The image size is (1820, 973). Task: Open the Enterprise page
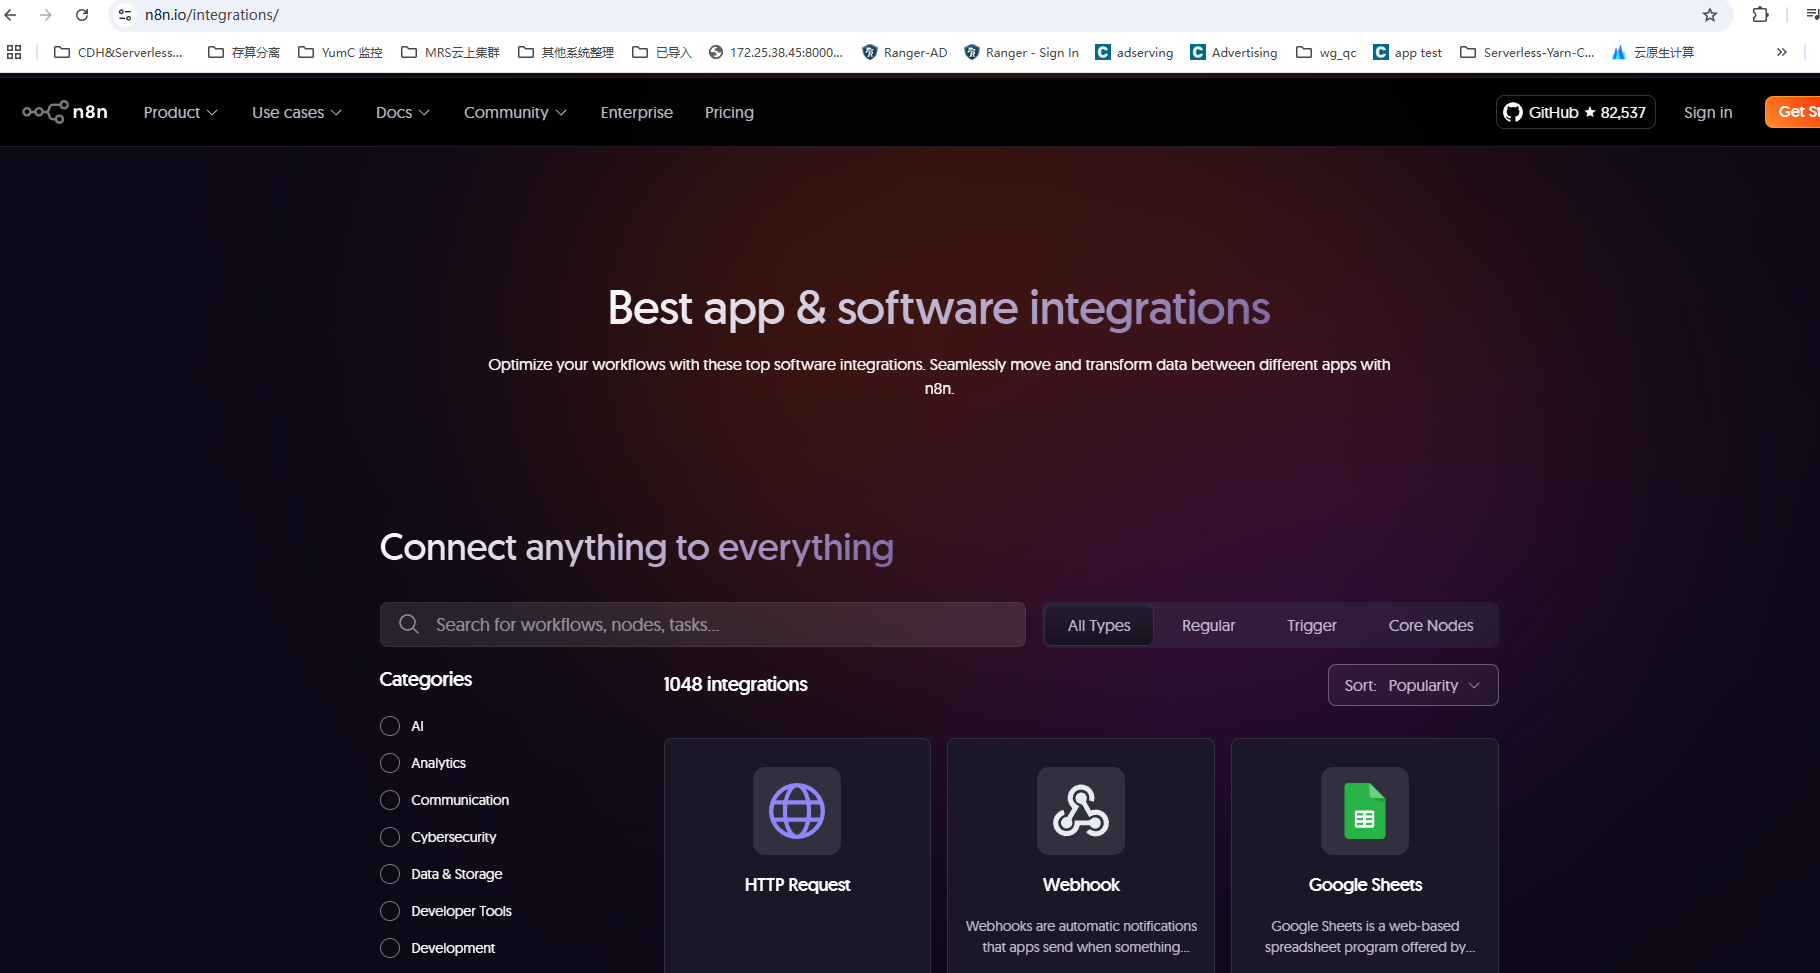(636, 112)
